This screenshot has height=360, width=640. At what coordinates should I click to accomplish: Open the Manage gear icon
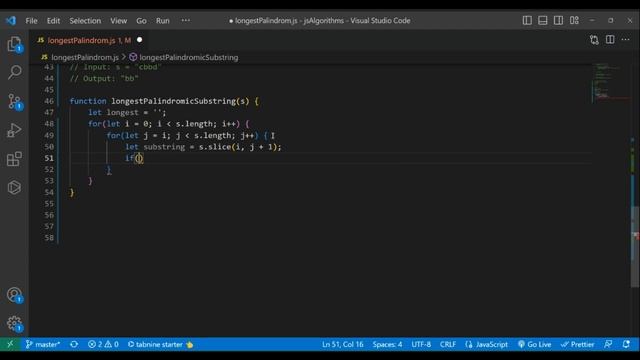(14, 323)
